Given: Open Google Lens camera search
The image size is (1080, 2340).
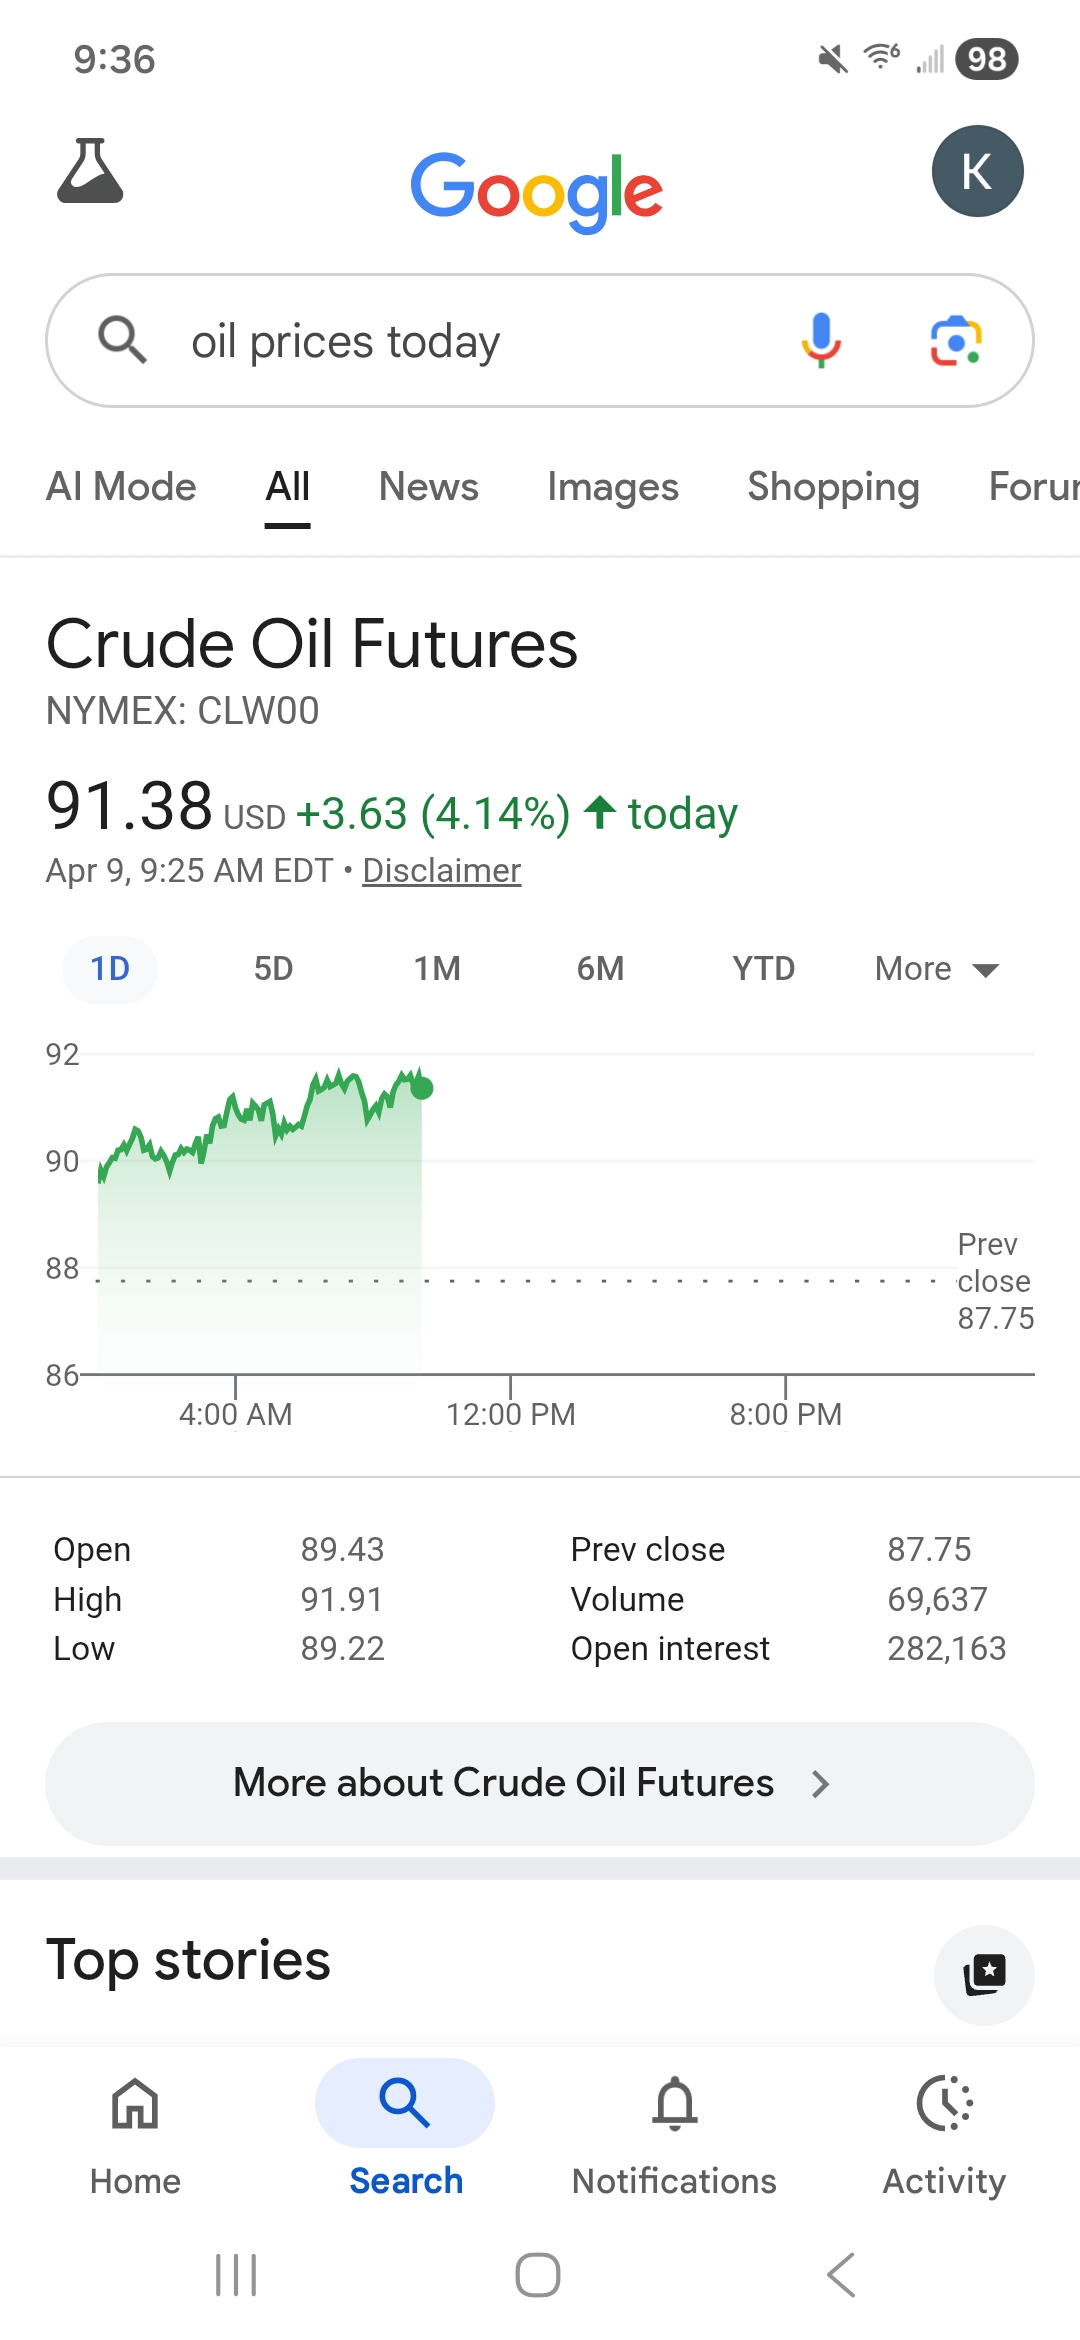Looking at the screenshot, I should tap(956, 341).
